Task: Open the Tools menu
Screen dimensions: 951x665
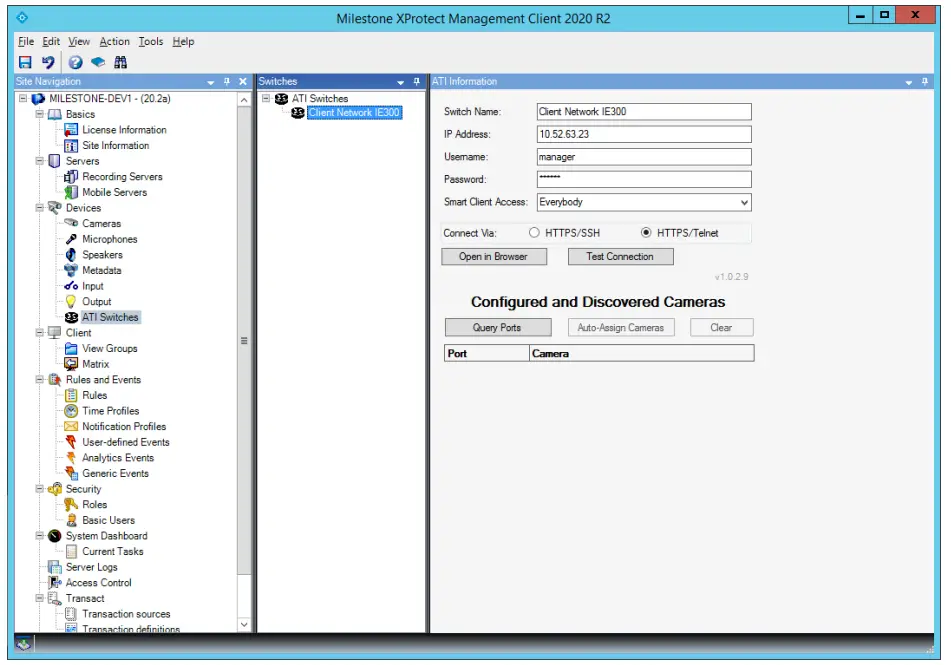Action: pos(151,42)
